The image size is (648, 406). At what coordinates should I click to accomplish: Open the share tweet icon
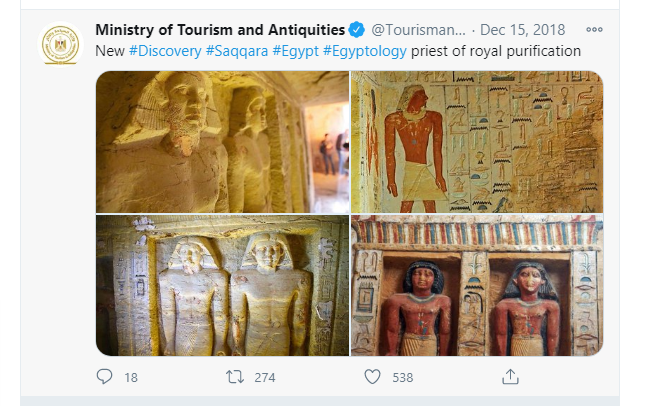510,377
